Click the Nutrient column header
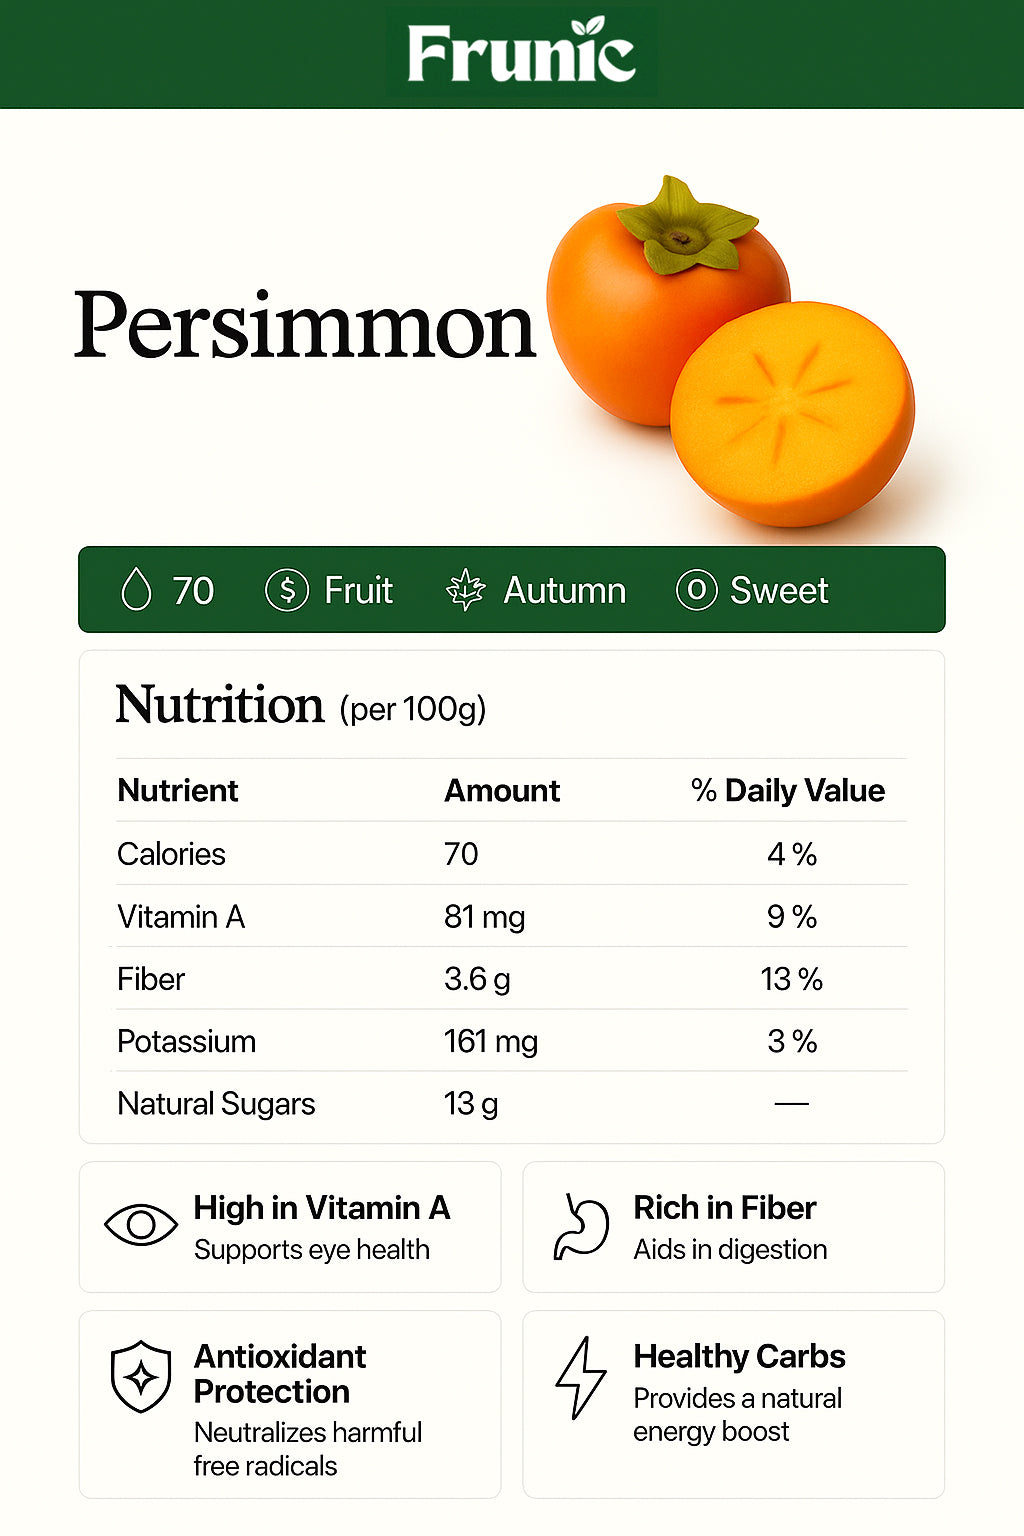1024x1536 pixels. coord(178,790)
